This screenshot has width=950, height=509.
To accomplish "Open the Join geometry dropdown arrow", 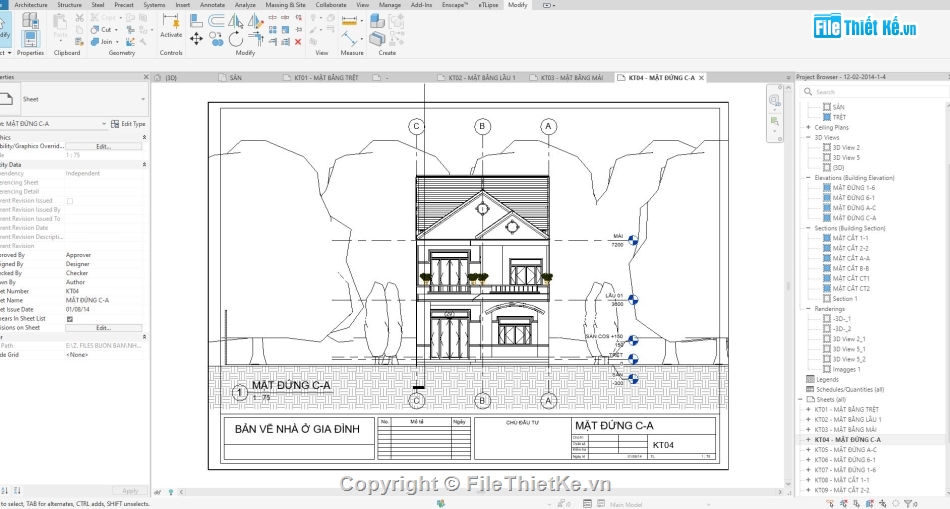I will click(117, 42).
